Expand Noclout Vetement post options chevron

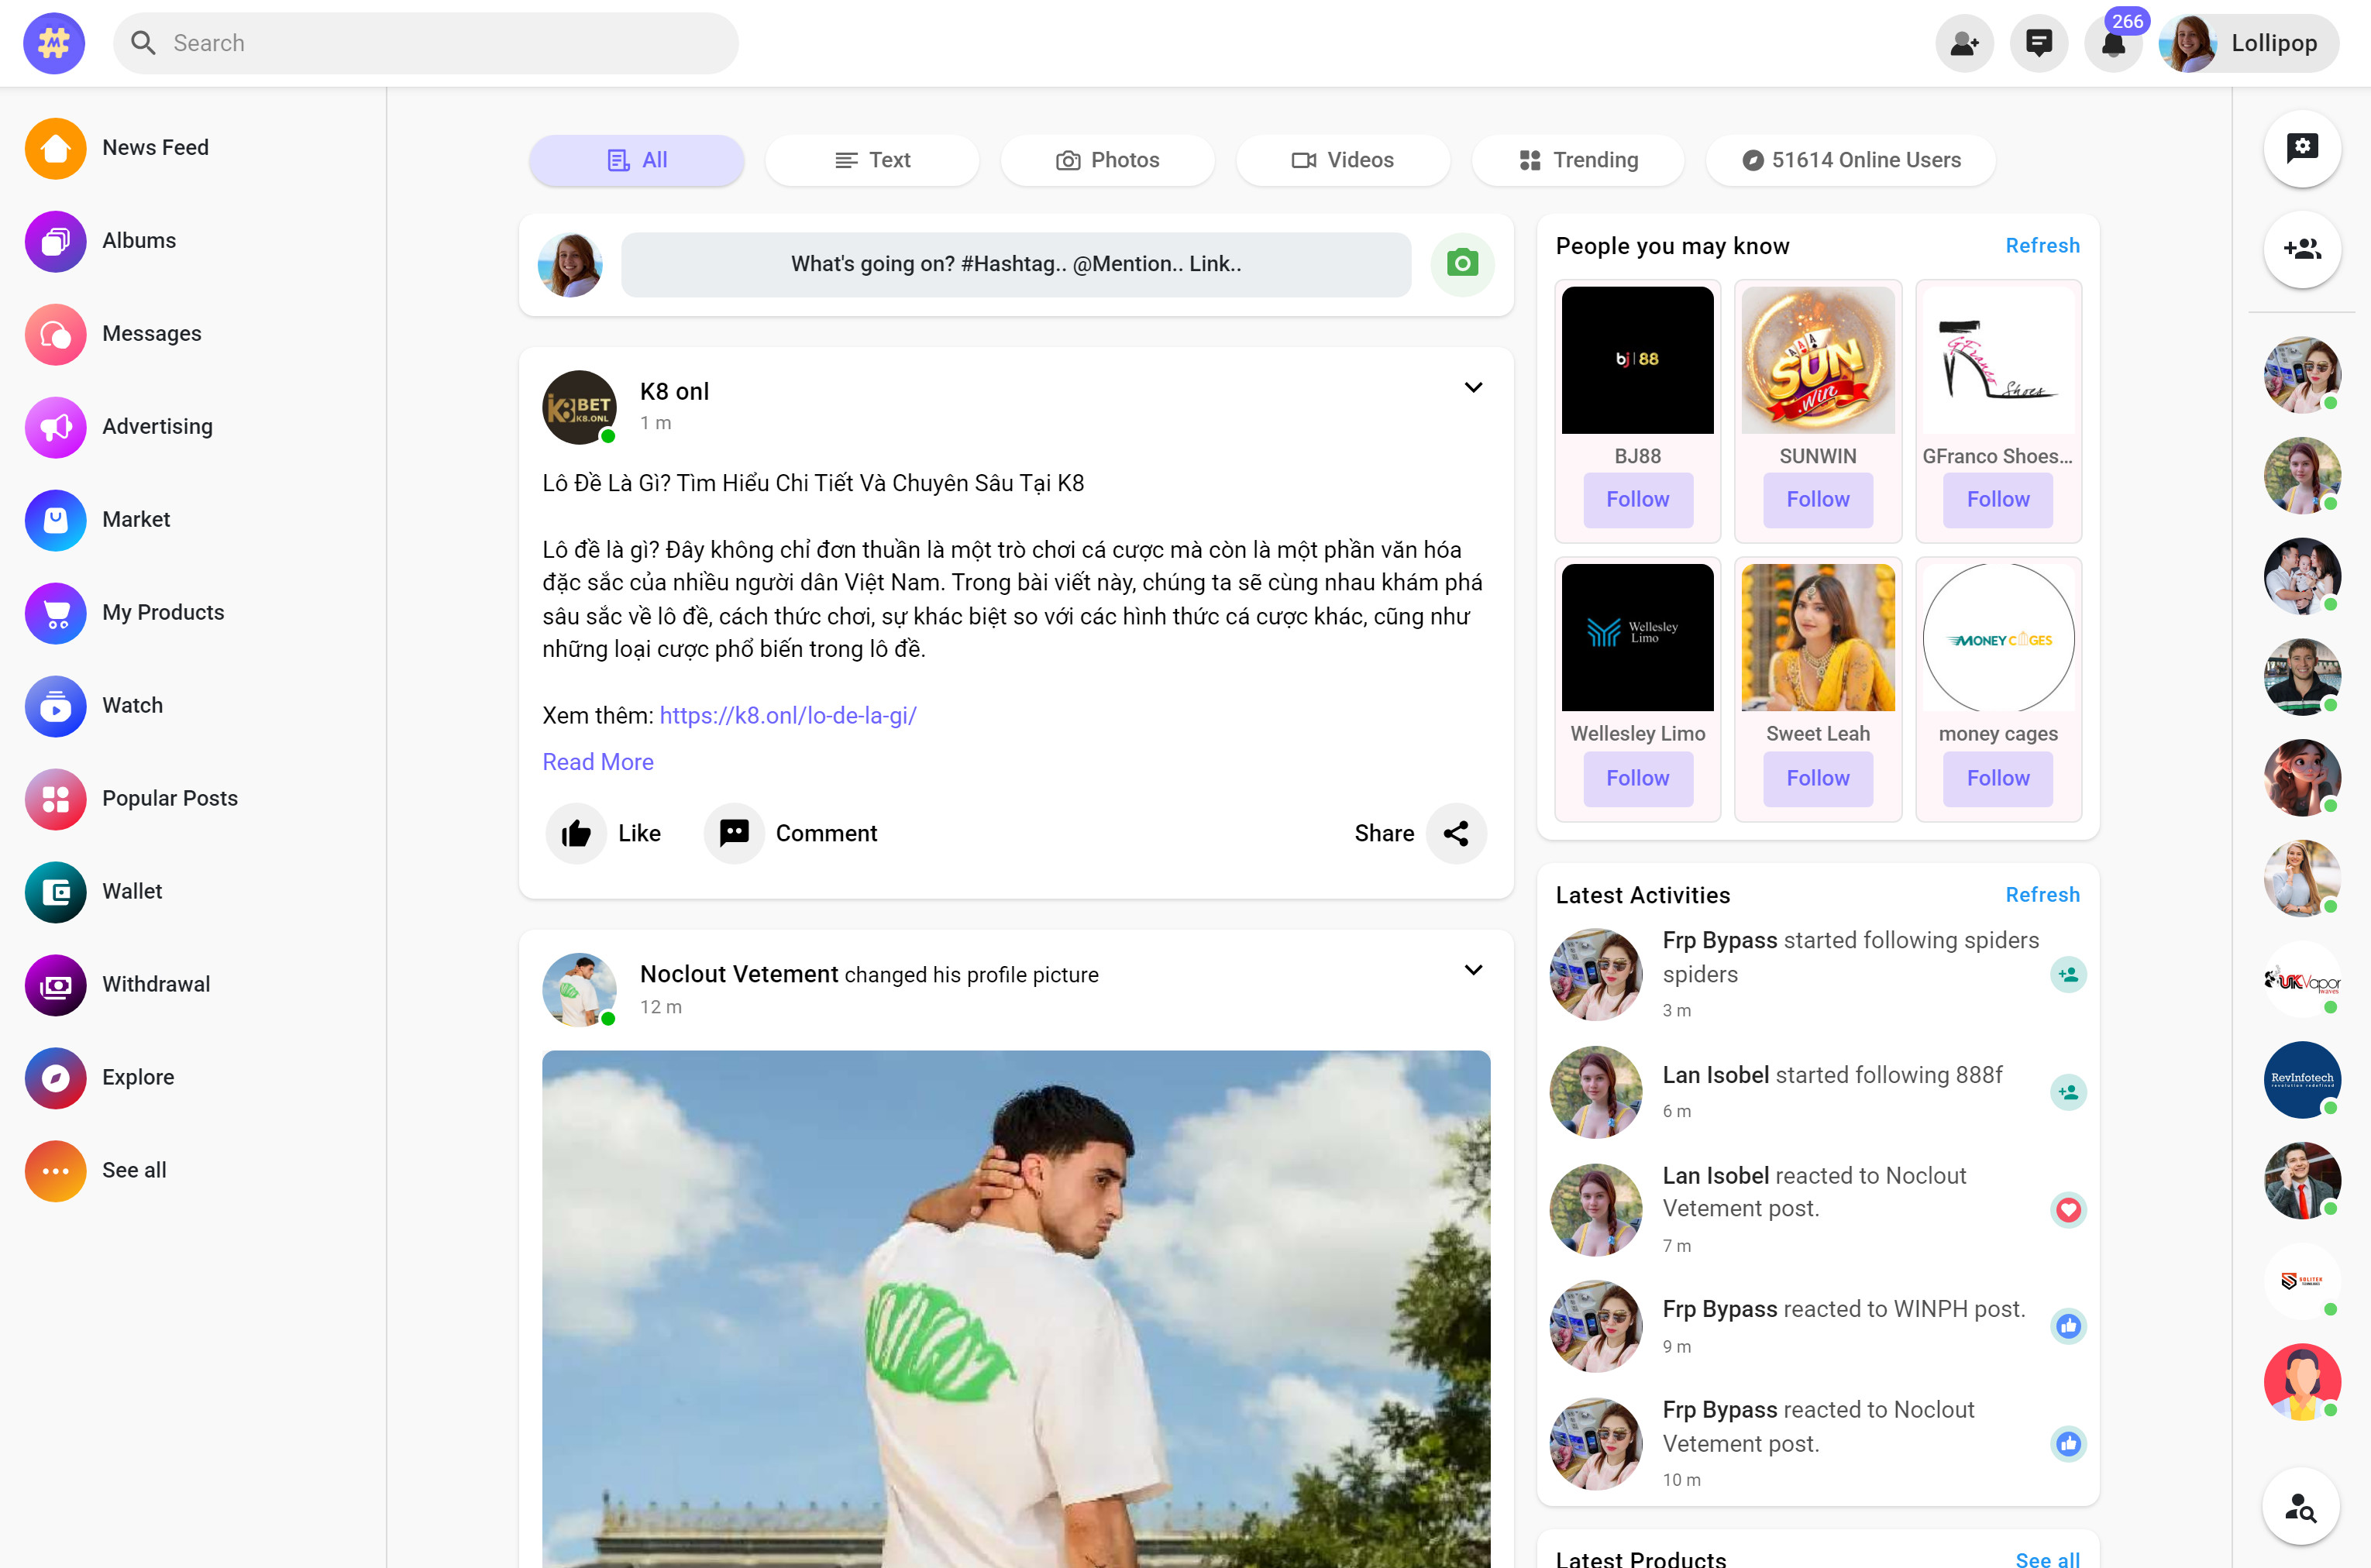coord(1473,970)
